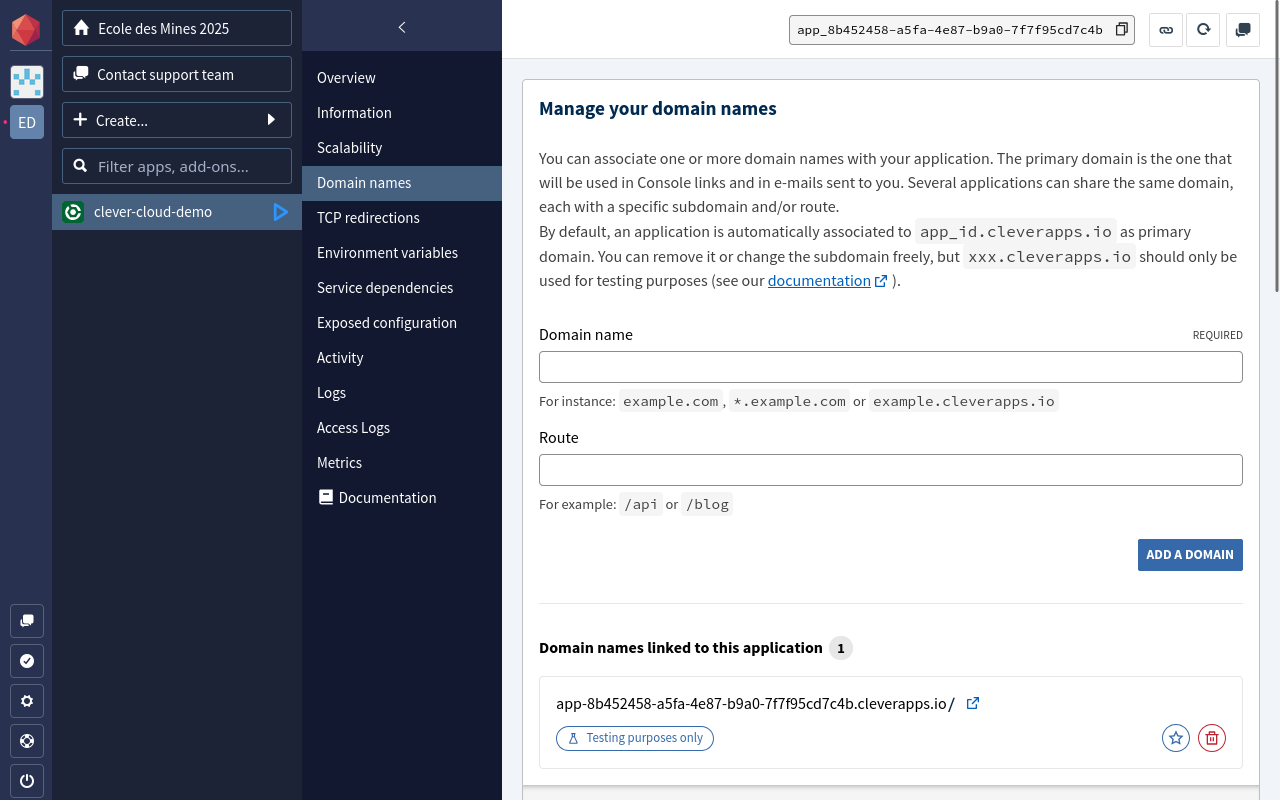Open the feedback chat icon at top right

[x=1243, y=30]
